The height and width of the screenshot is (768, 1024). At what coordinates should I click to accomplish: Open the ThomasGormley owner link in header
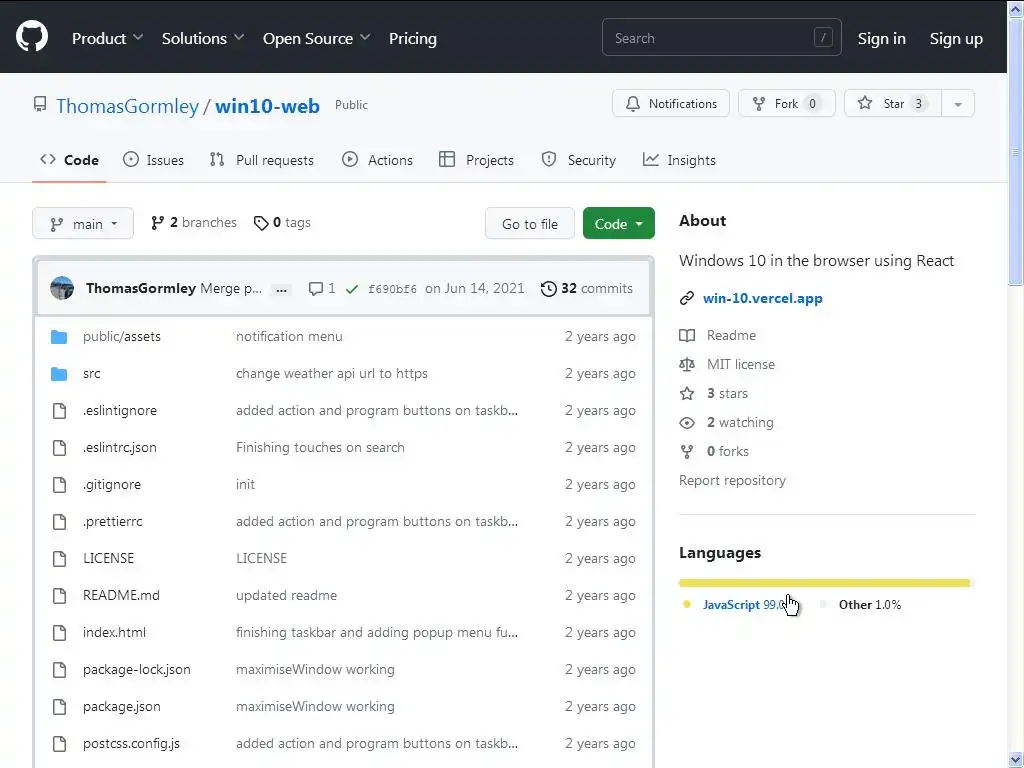pyautogui.click(x=127, y=106)
